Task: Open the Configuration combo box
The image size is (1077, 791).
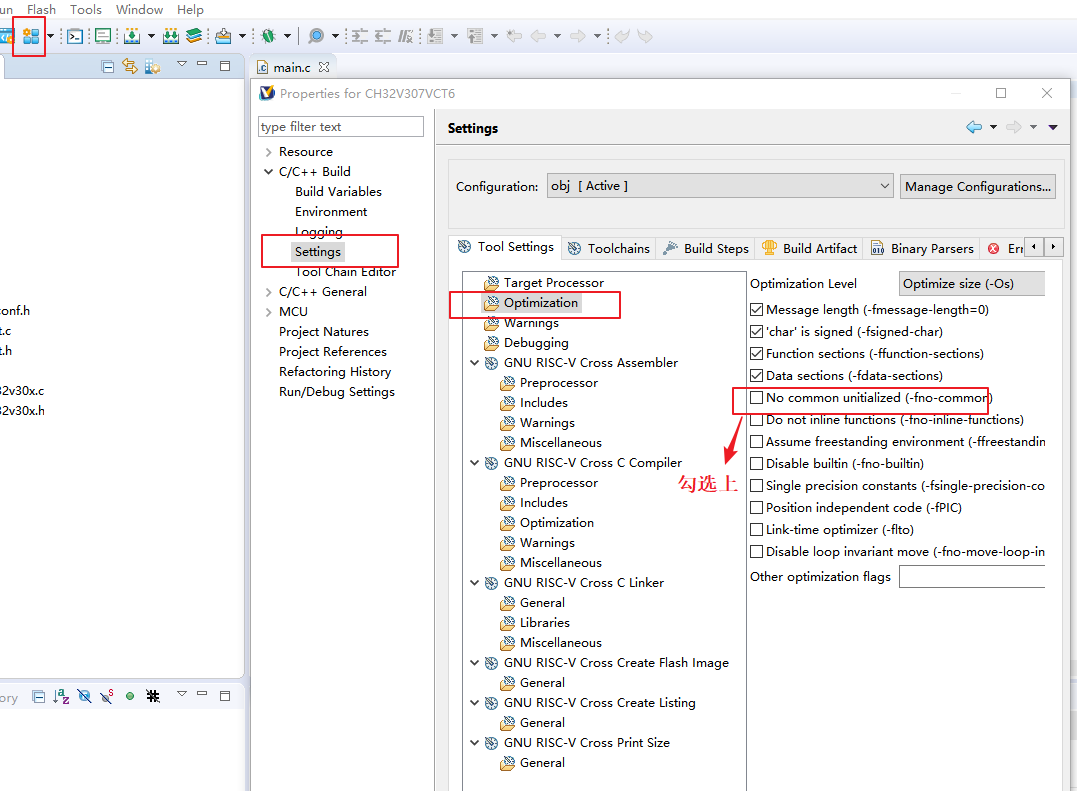Action: pos(720,186)
